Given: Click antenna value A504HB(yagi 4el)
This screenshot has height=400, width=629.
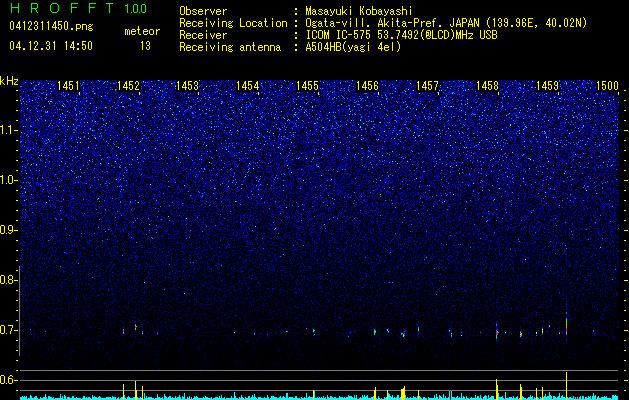Looking at the screenshot, I should (x=353, y=47).
